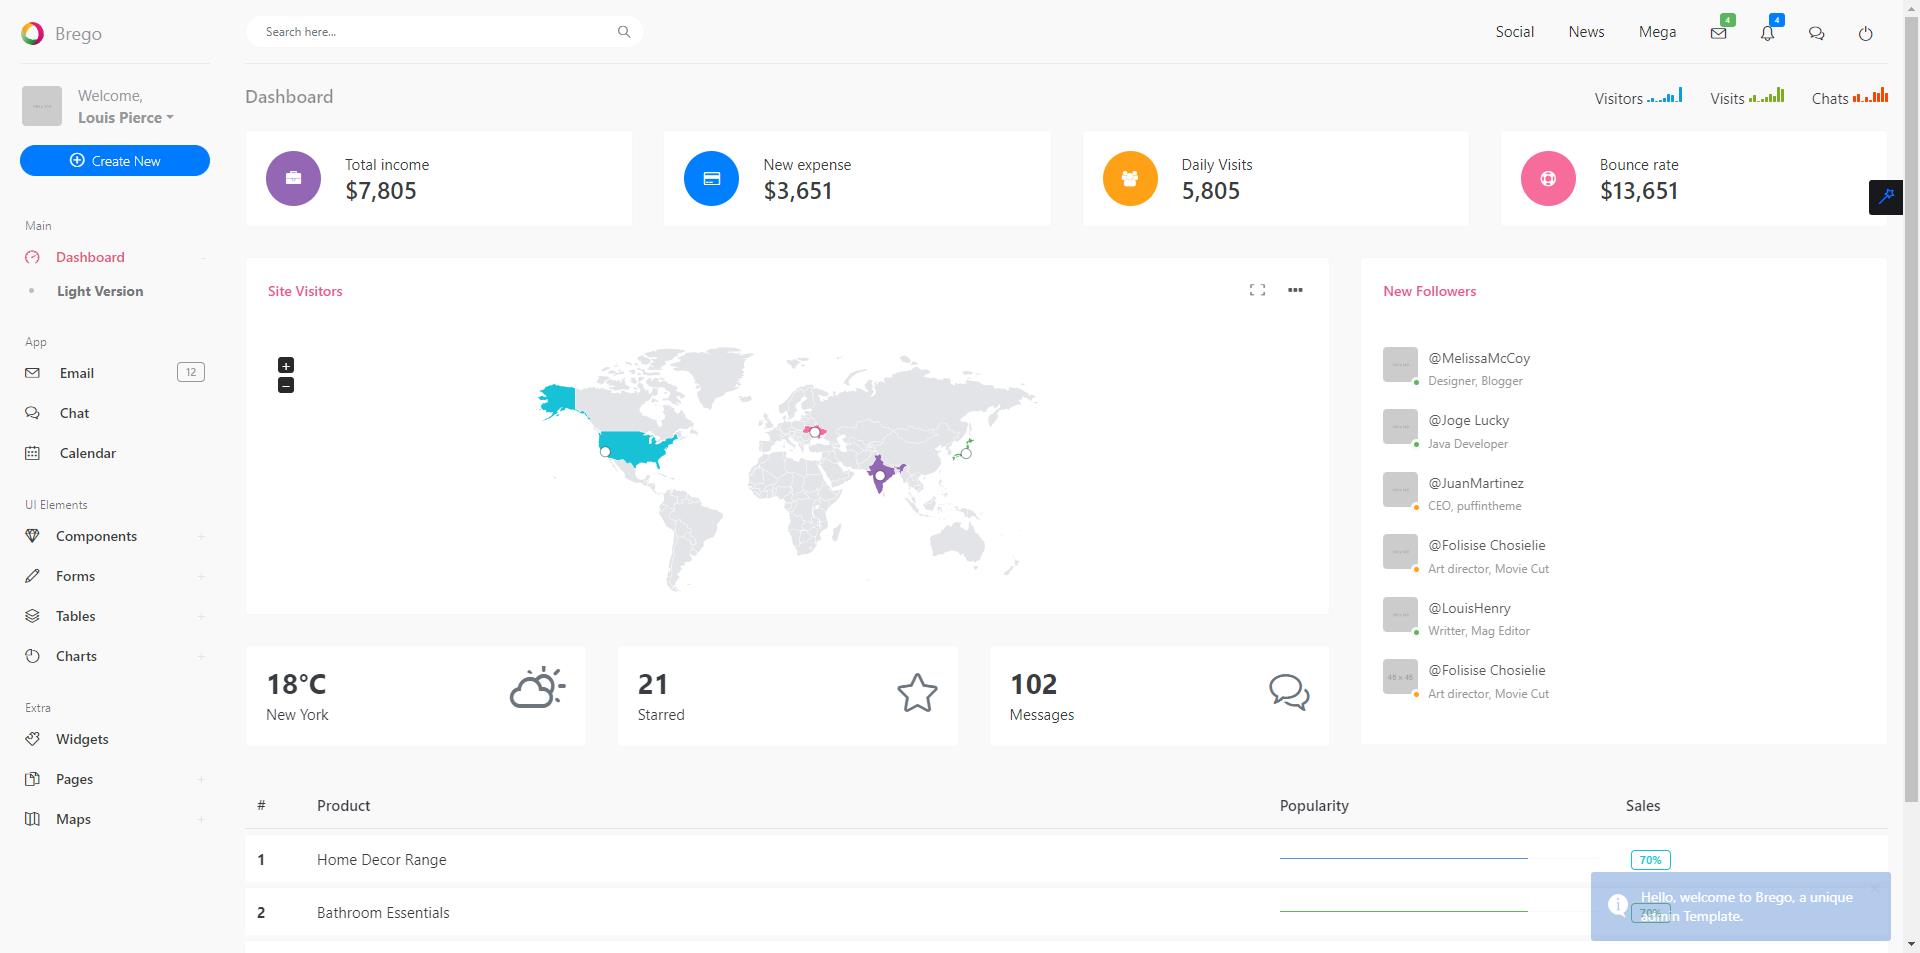Click the USA marker on map
This screenshot has height=953, width=1920.
605,452
